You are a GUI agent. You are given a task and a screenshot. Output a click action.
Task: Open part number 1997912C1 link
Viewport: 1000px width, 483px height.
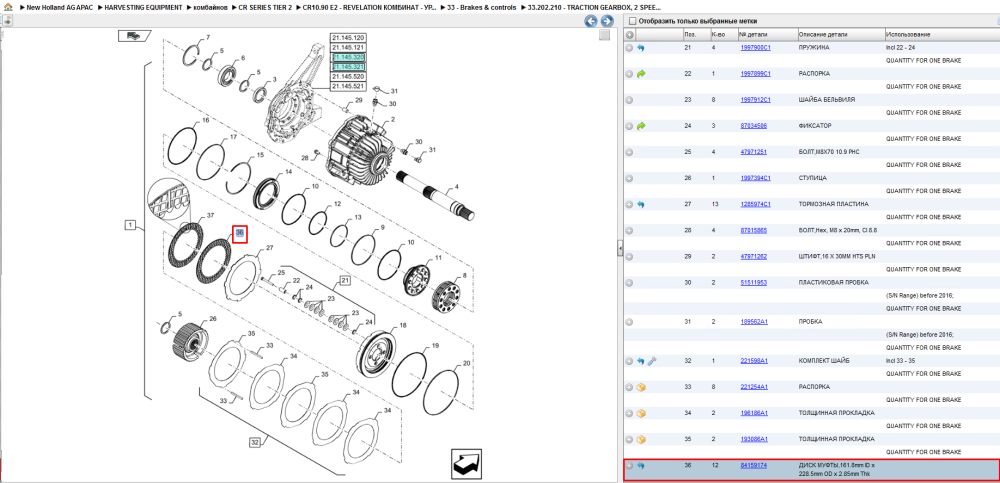pos(755,100)
